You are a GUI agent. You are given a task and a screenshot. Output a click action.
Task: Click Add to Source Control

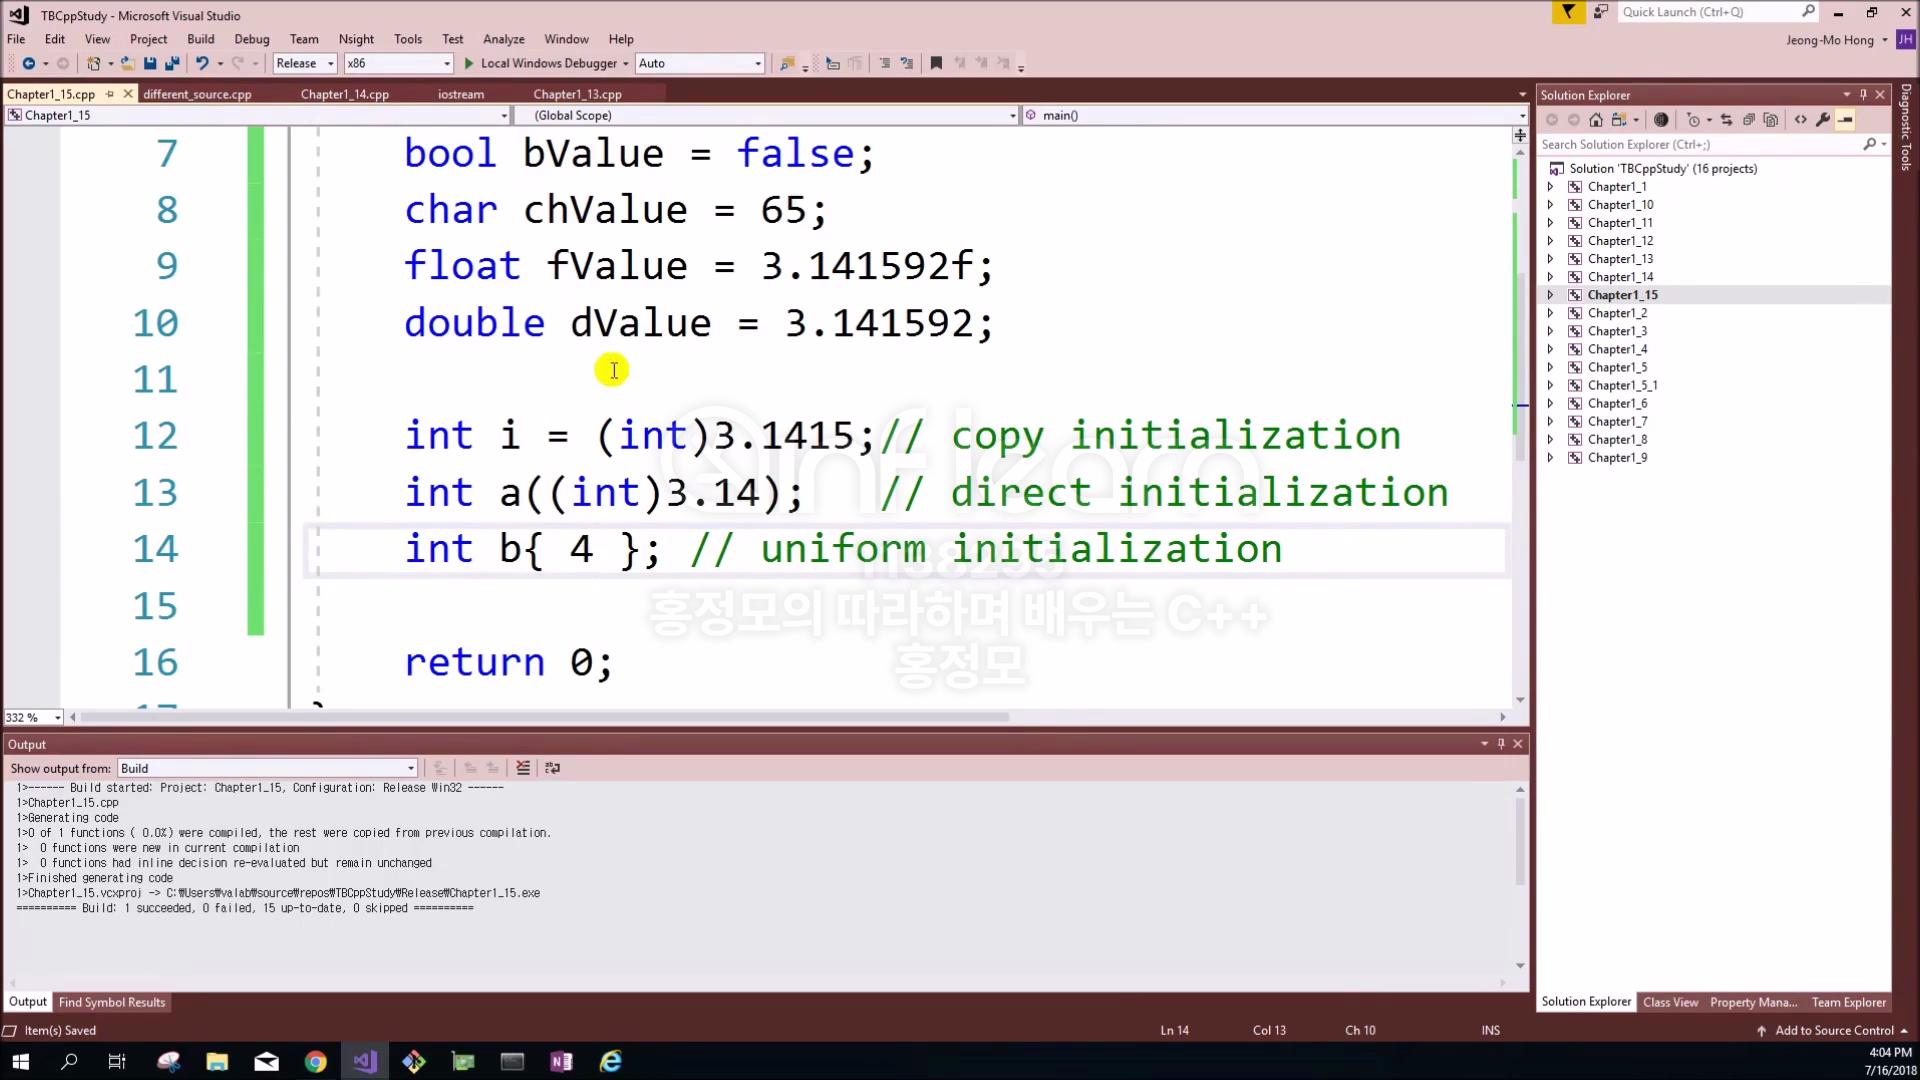[1833, 1030]
